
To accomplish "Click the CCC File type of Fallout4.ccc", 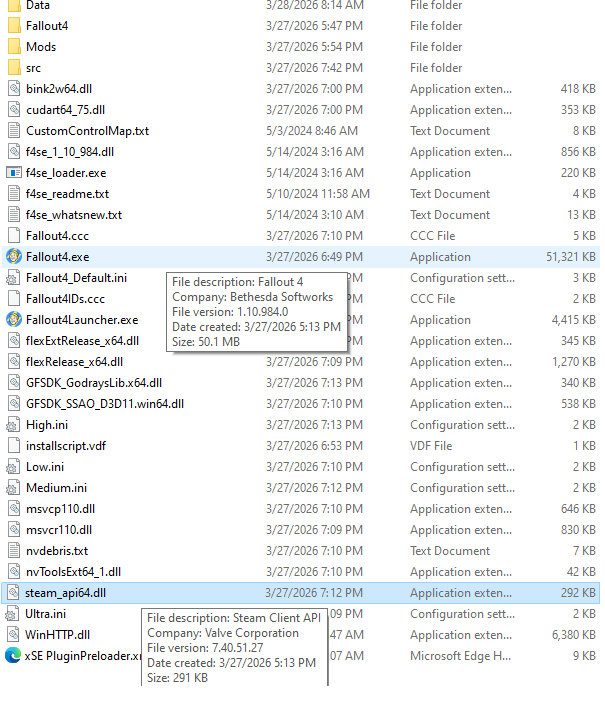I will pos(432,236).
